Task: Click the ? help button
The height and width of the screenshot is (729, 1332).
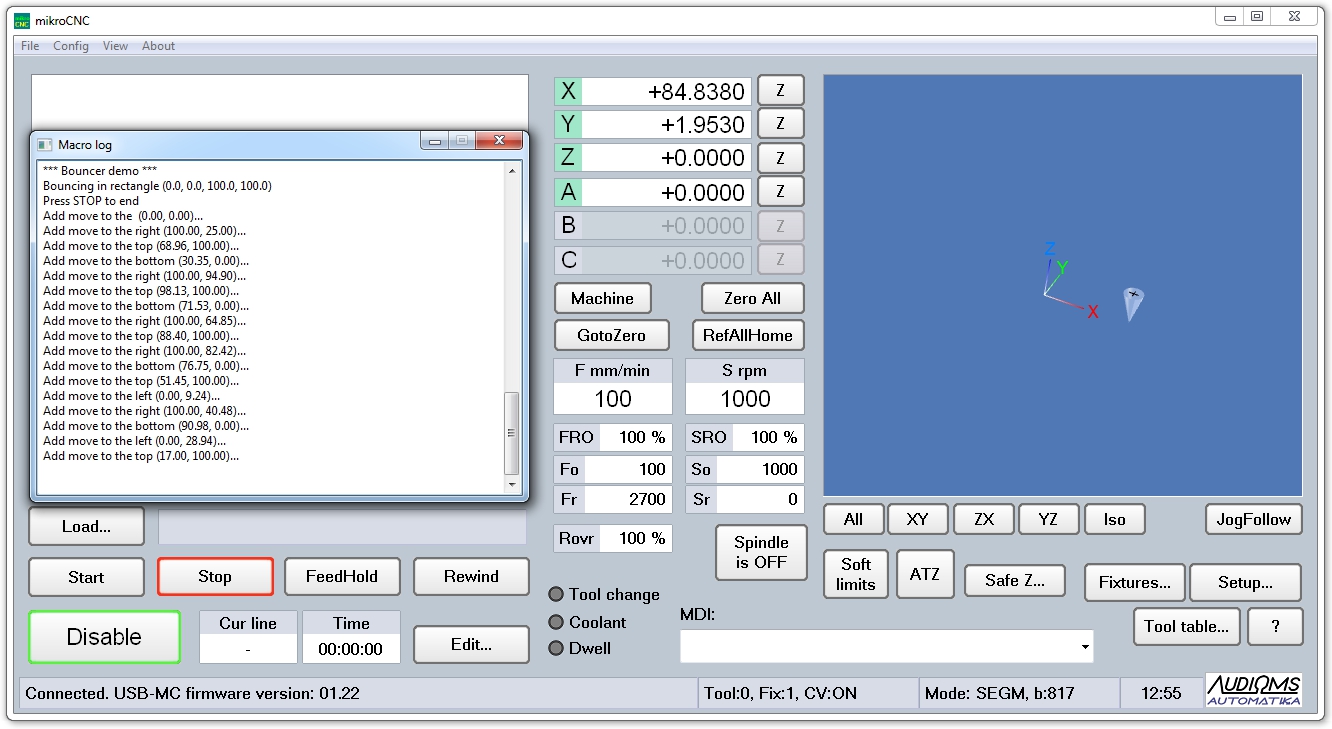Action: [1275, 627]
